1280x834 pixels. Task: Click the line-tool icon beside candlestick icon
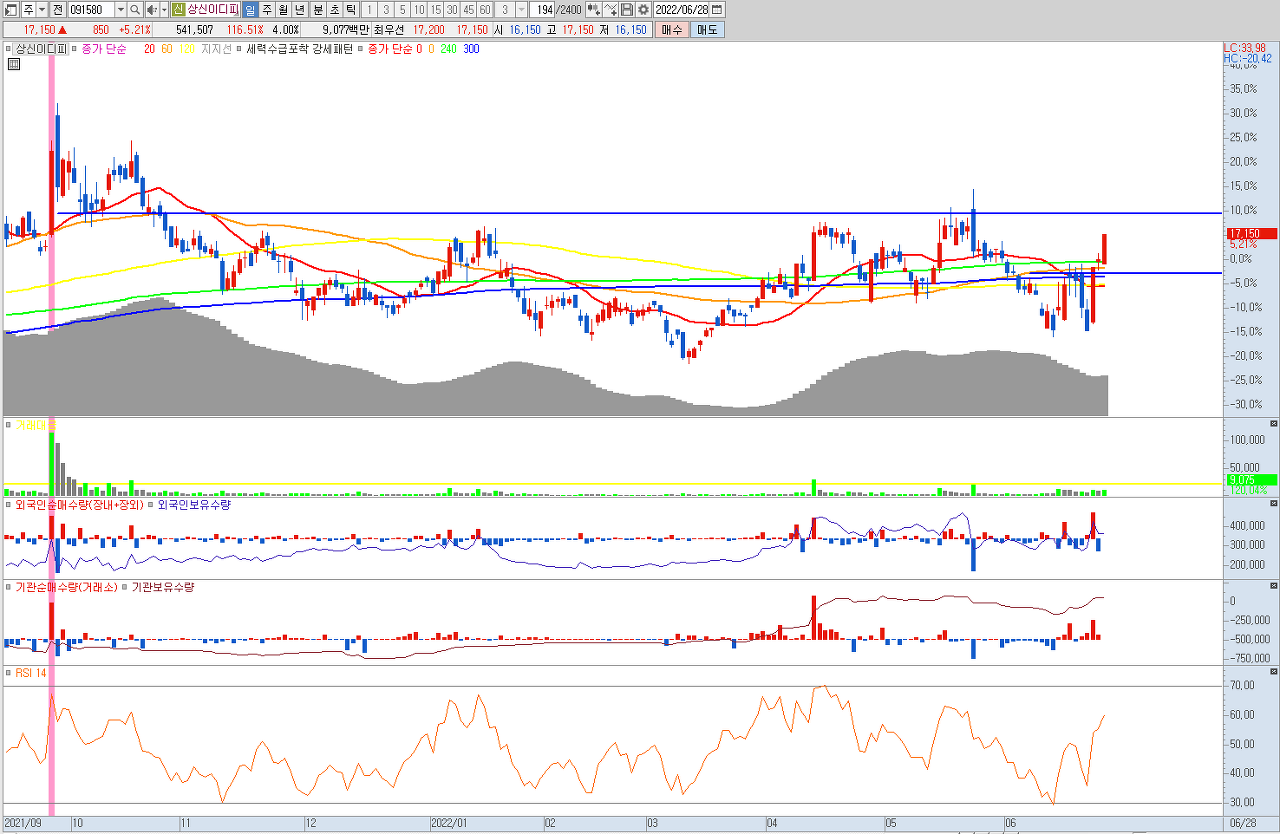611,10
